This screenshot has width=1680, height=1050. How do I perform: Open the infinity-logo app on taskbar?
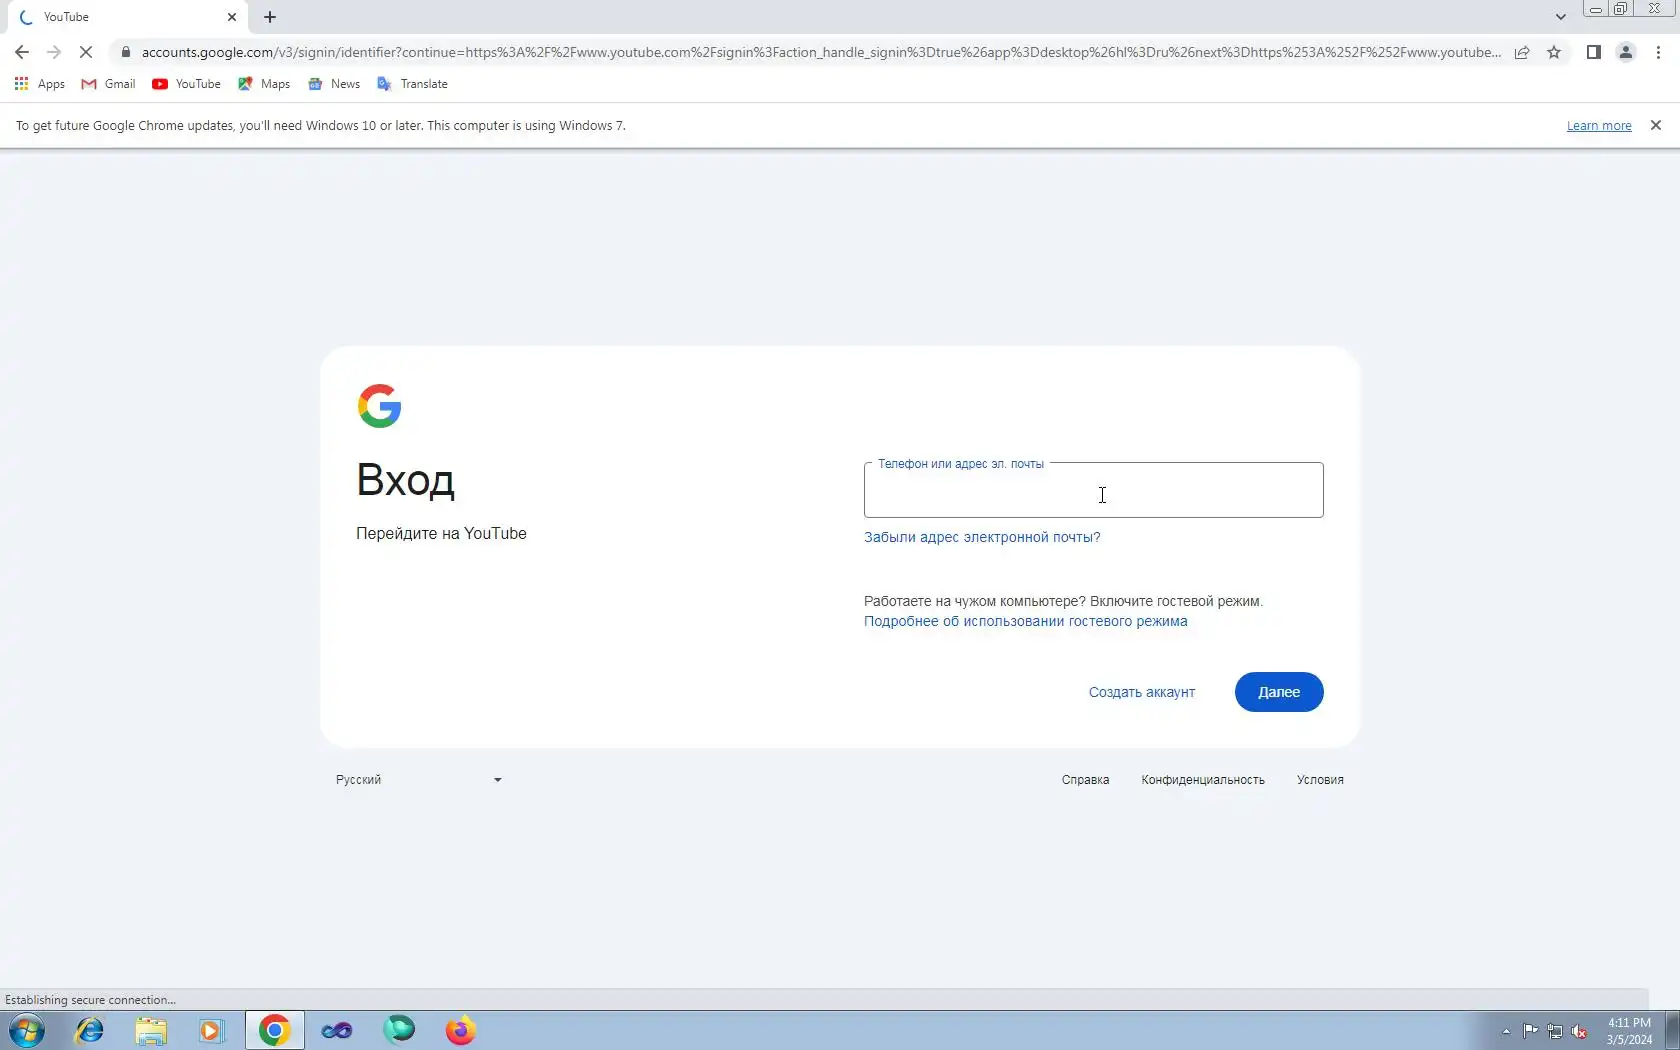pos(336,1030)
